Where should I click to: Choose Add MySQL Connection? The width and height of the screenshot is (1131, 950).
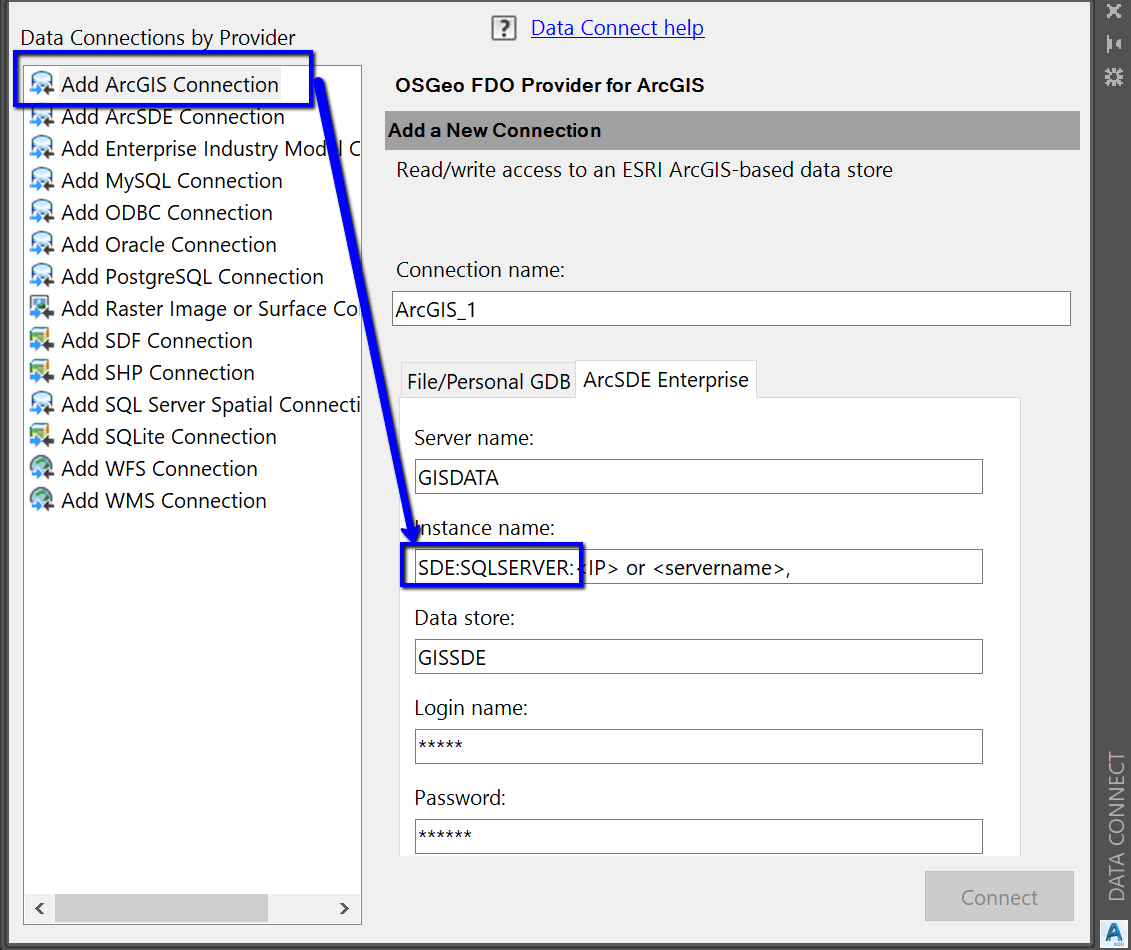(172, 180)
